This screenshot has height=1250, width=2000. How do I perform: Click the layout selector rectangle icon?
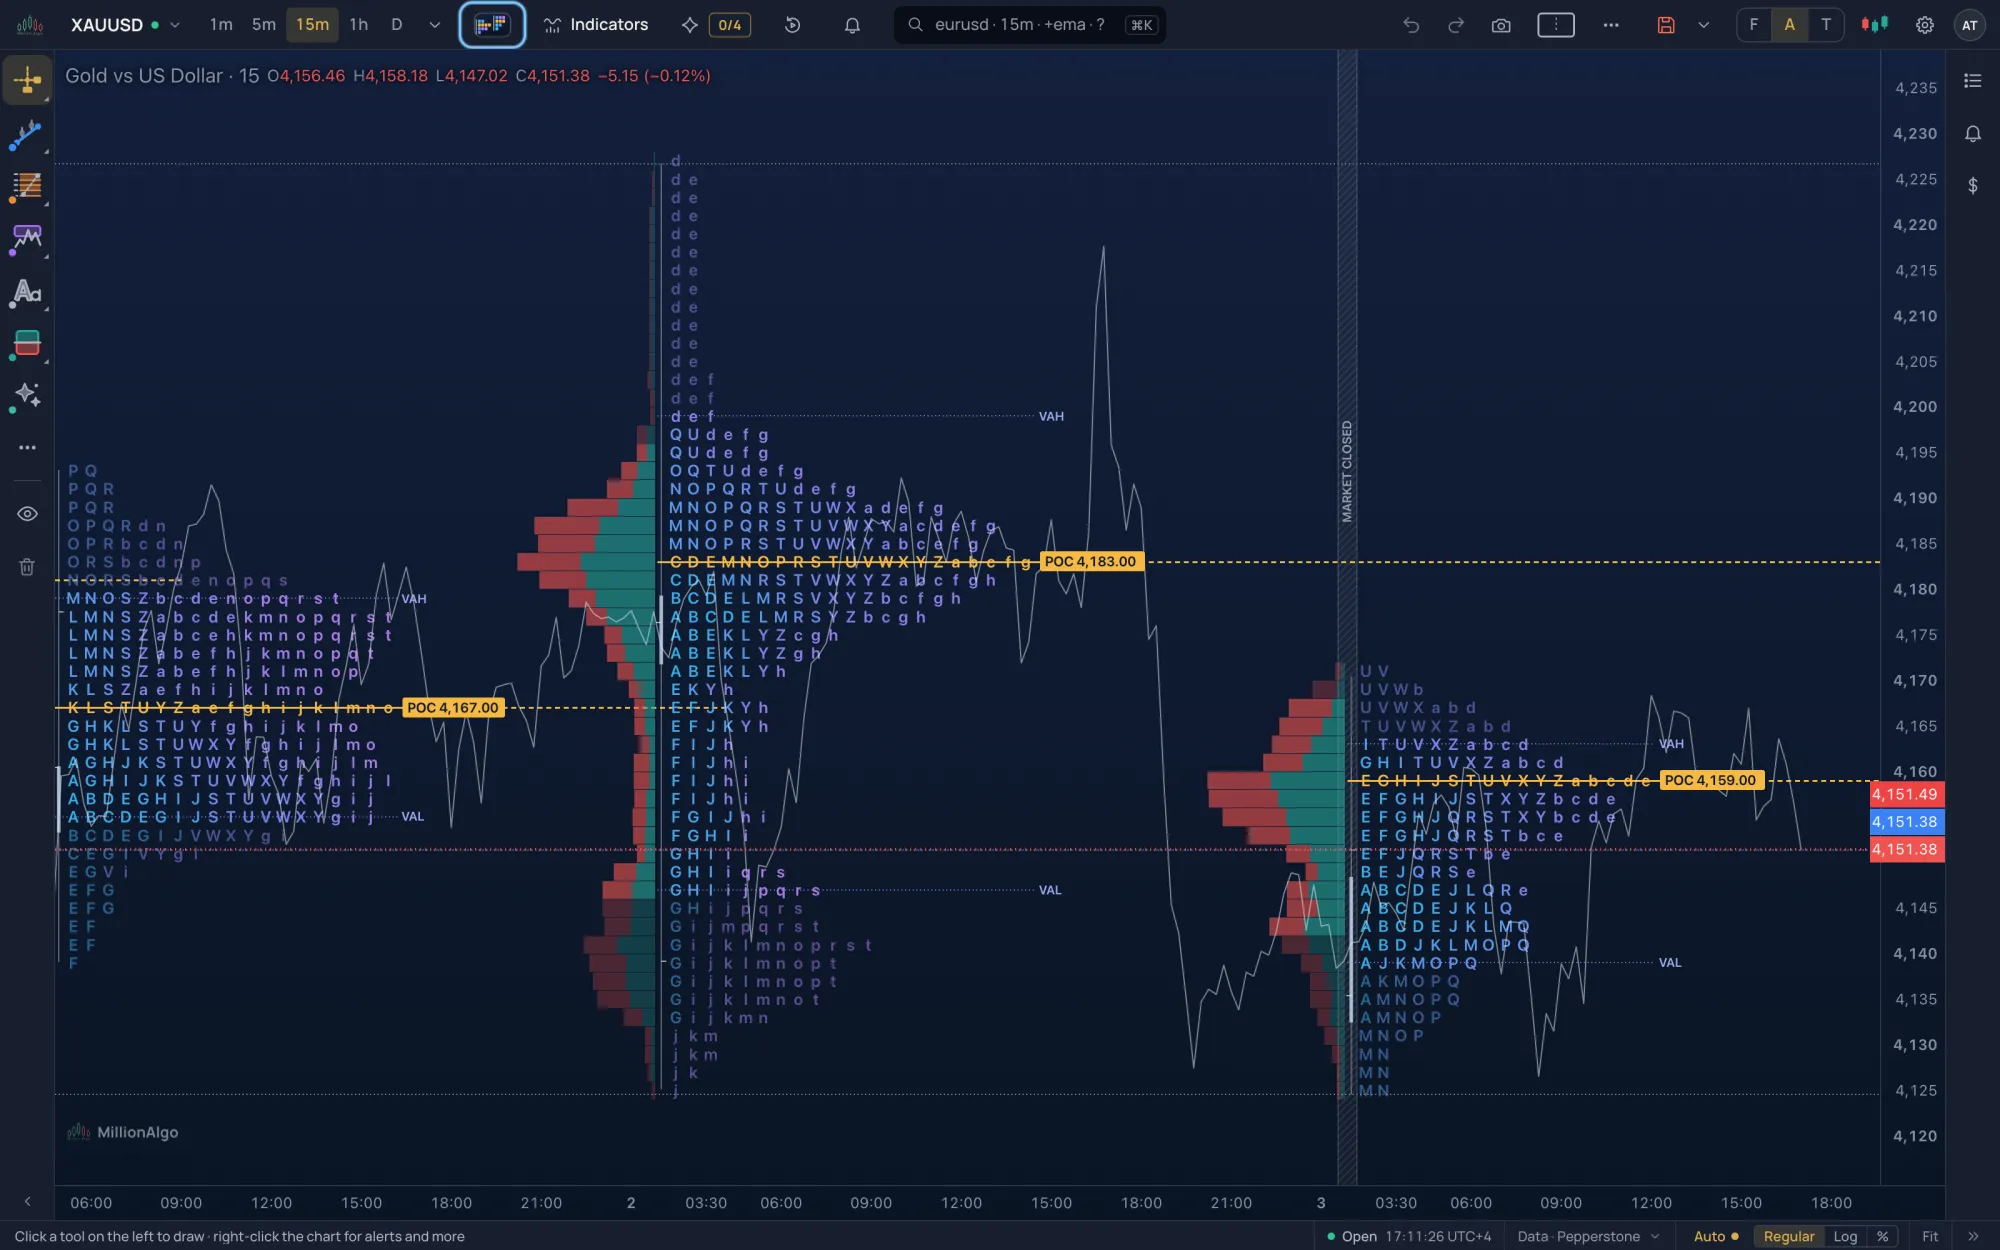coord(1555,25)
